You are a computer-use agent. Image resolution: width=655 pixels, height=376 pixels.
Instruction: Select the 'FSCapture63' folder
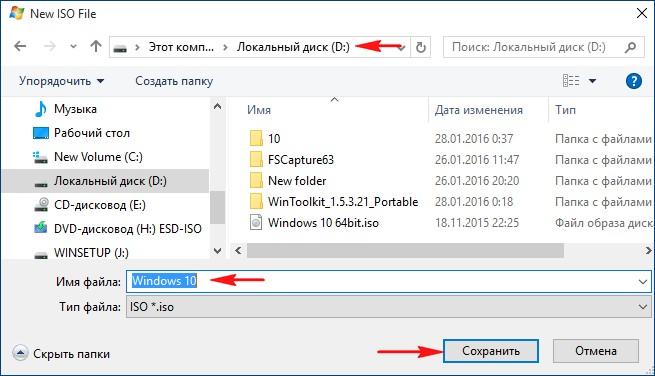[301, 160]
